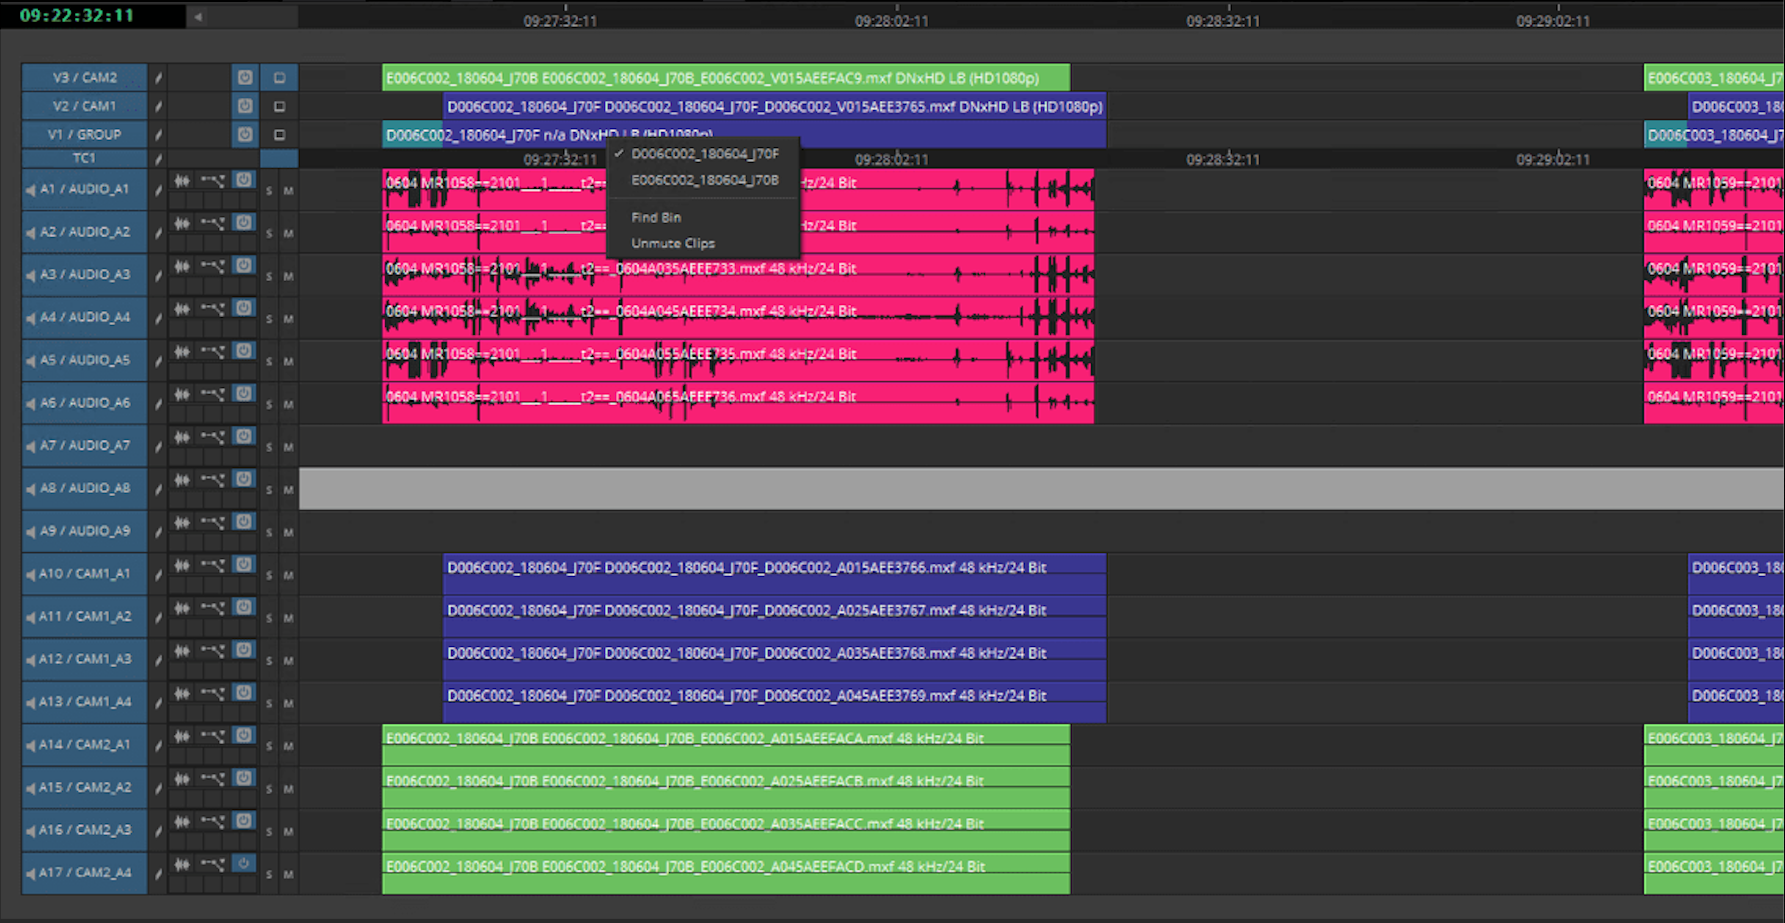Image resolution: width=1785 pixels, height=923 pixels.
Task: Click the power icon on V3 / CAM2
Action: (x=244, y=77)
